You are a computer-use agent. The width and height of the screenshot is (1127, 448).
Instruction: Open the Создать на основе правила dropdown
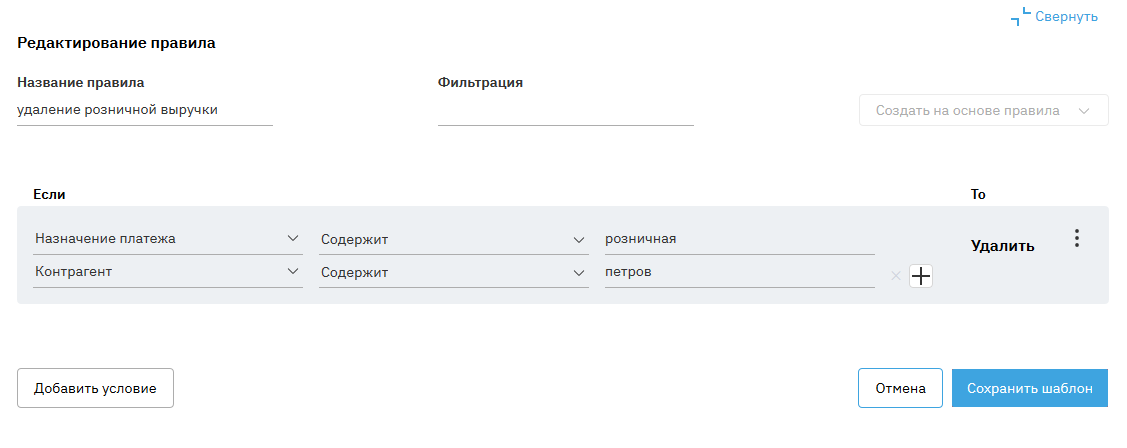pos(968,111)
